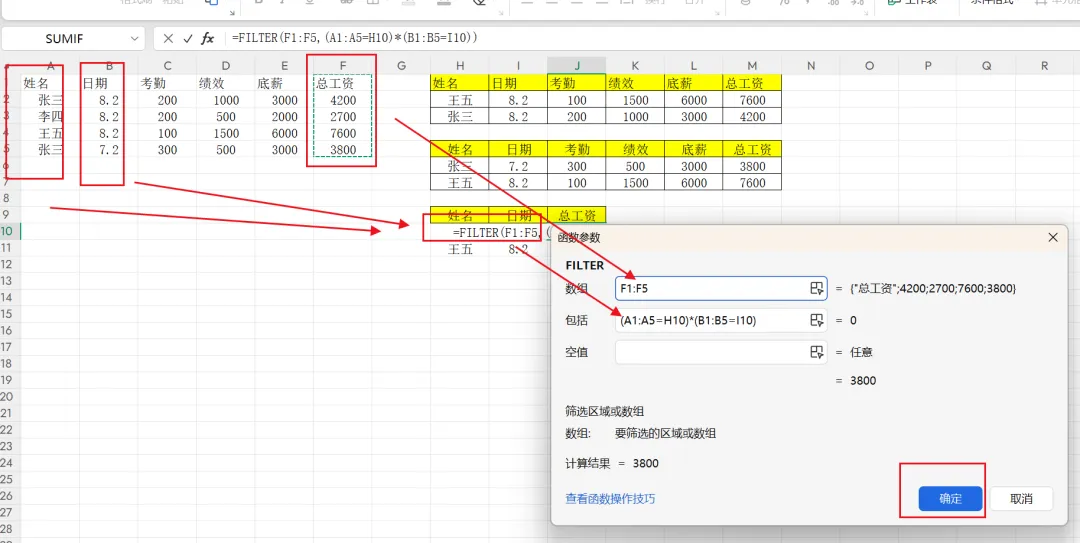Select cell F2 showing 4200

coord(343,100)
